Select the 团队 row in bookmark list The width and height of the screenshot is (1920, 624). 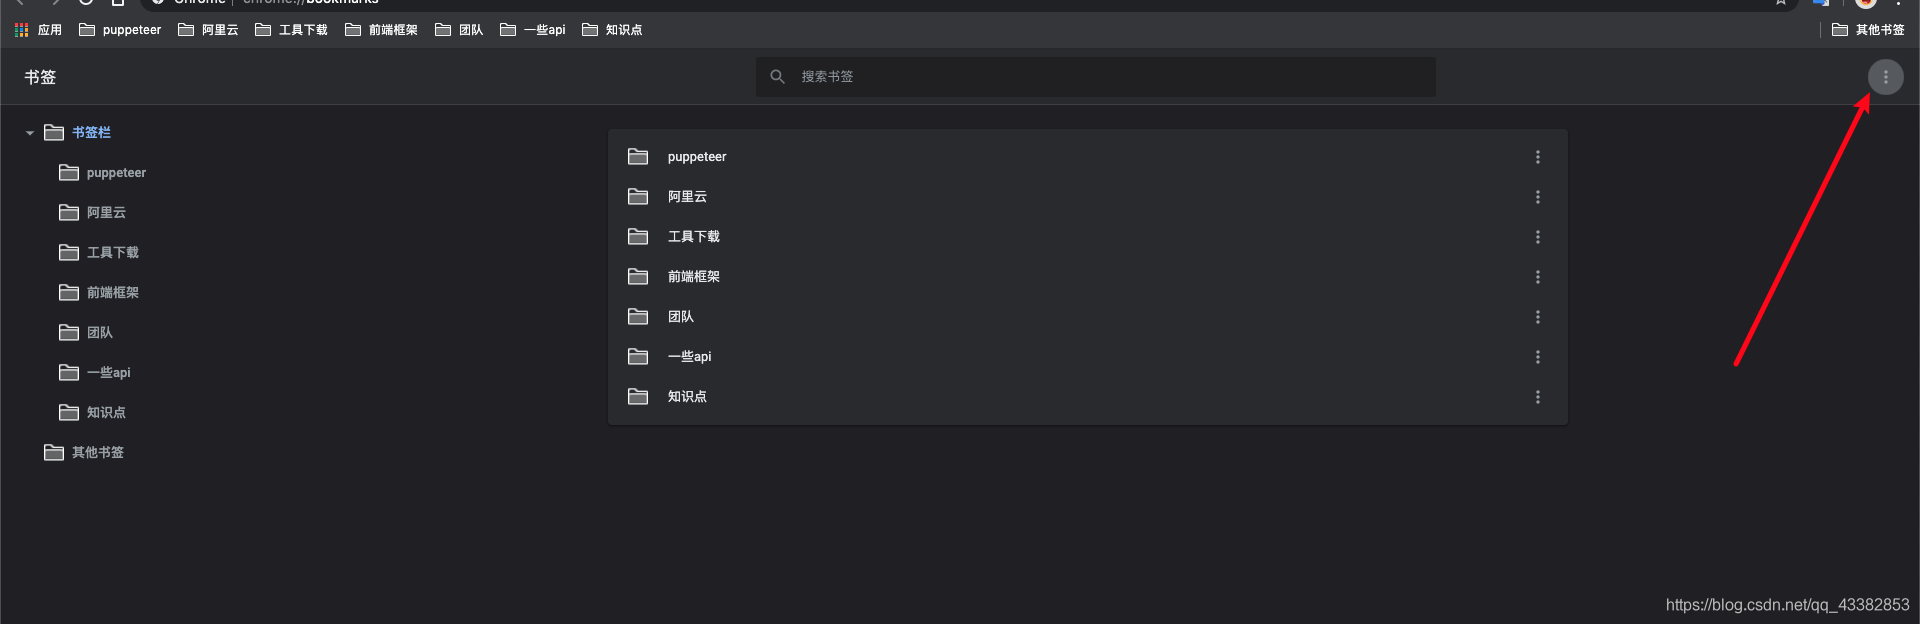point(1088,317)
